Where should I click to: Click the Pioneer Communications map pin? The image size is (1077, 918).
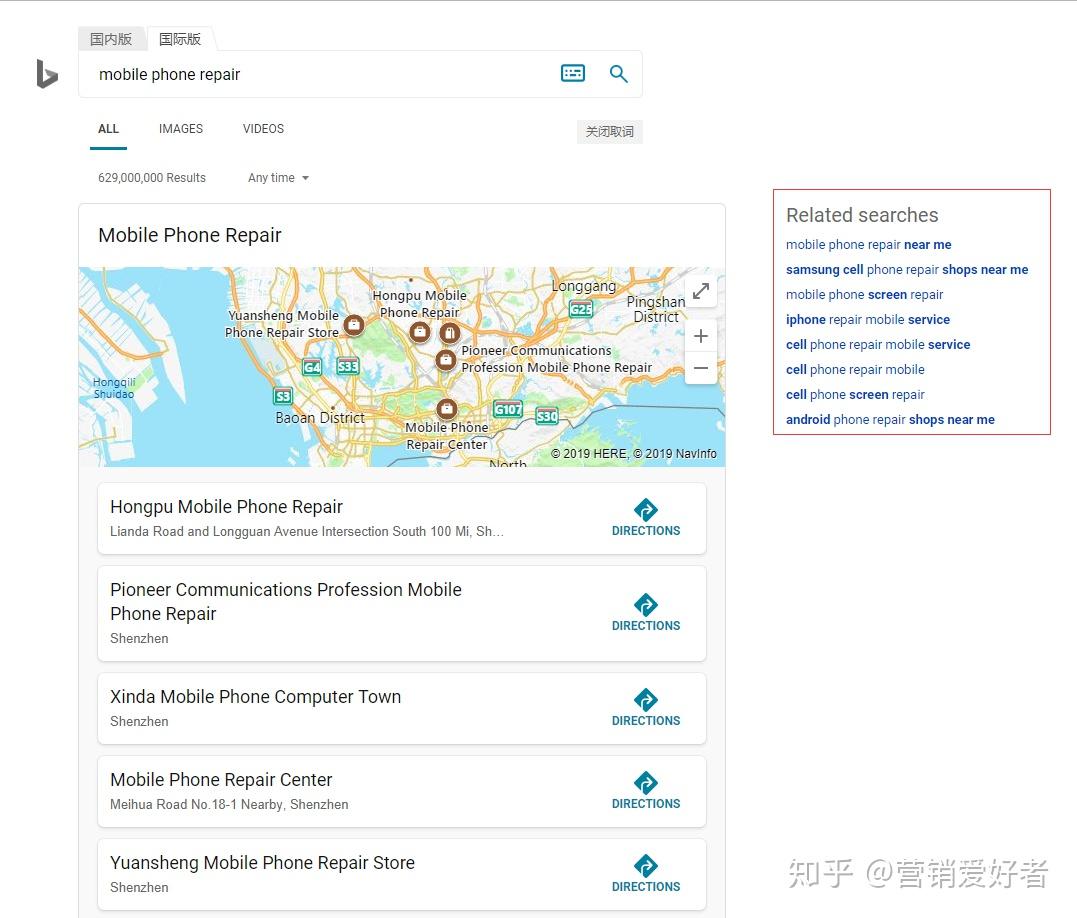tap(446, 359)
